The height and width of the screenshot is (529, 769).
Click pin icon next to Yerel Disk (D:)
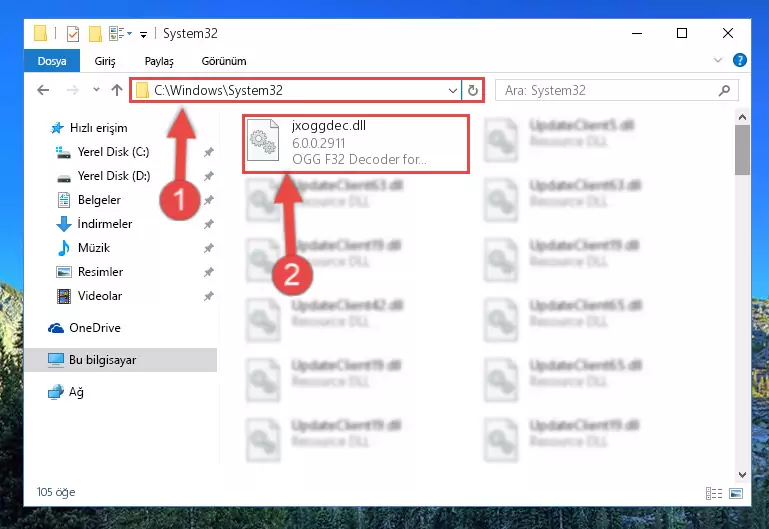click(209, 176)
